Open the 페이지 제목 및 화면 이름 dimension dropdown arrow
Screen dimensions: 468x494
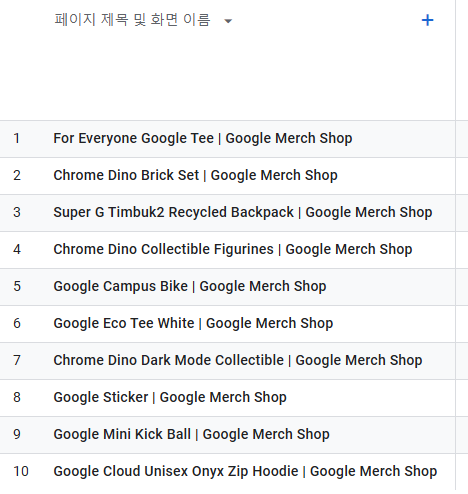[228, 21]
